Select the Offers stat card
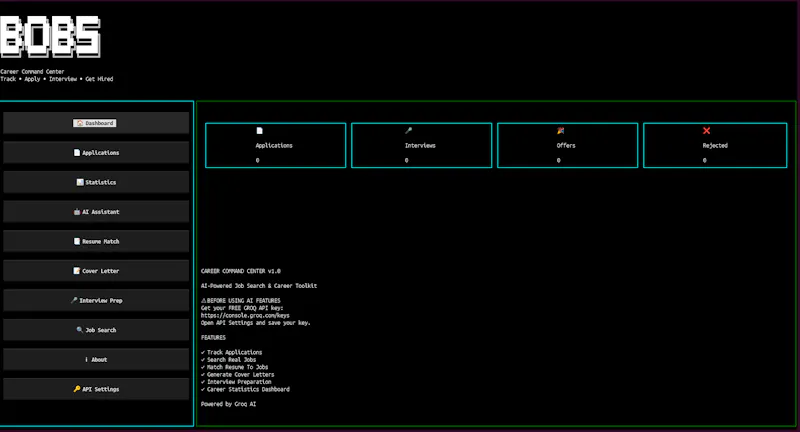 (567, 145)
